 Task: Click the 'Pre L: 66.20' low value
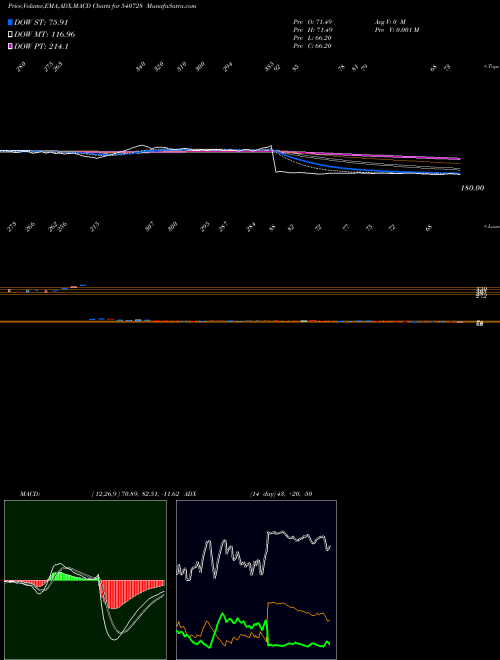[x=313, y=37]
